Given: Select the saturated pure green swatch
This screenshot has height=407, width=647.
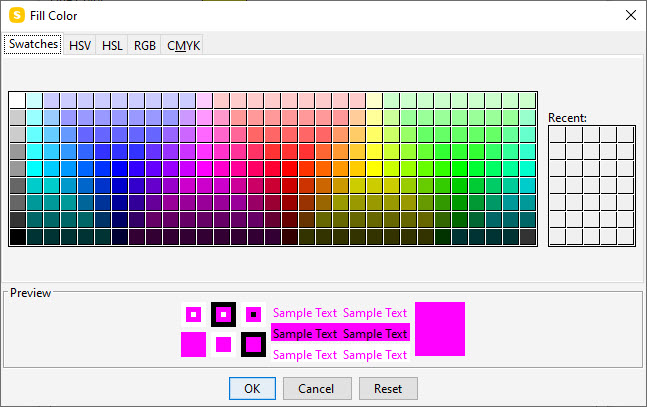Looking at the screenshot, I should pyautogui.click(x=459, y=168).
